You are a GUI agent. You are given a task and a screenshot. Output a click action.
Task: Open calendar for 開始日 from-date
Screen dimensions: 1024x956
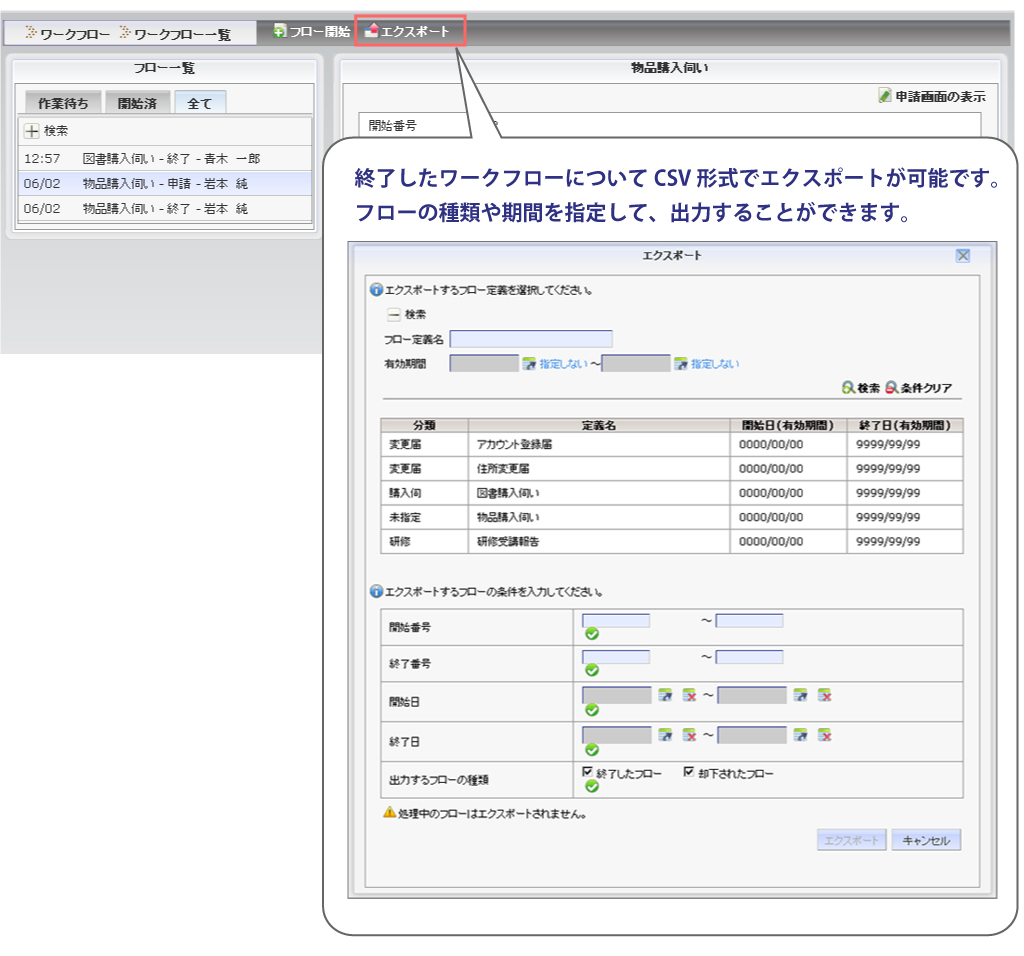(665, 695)
